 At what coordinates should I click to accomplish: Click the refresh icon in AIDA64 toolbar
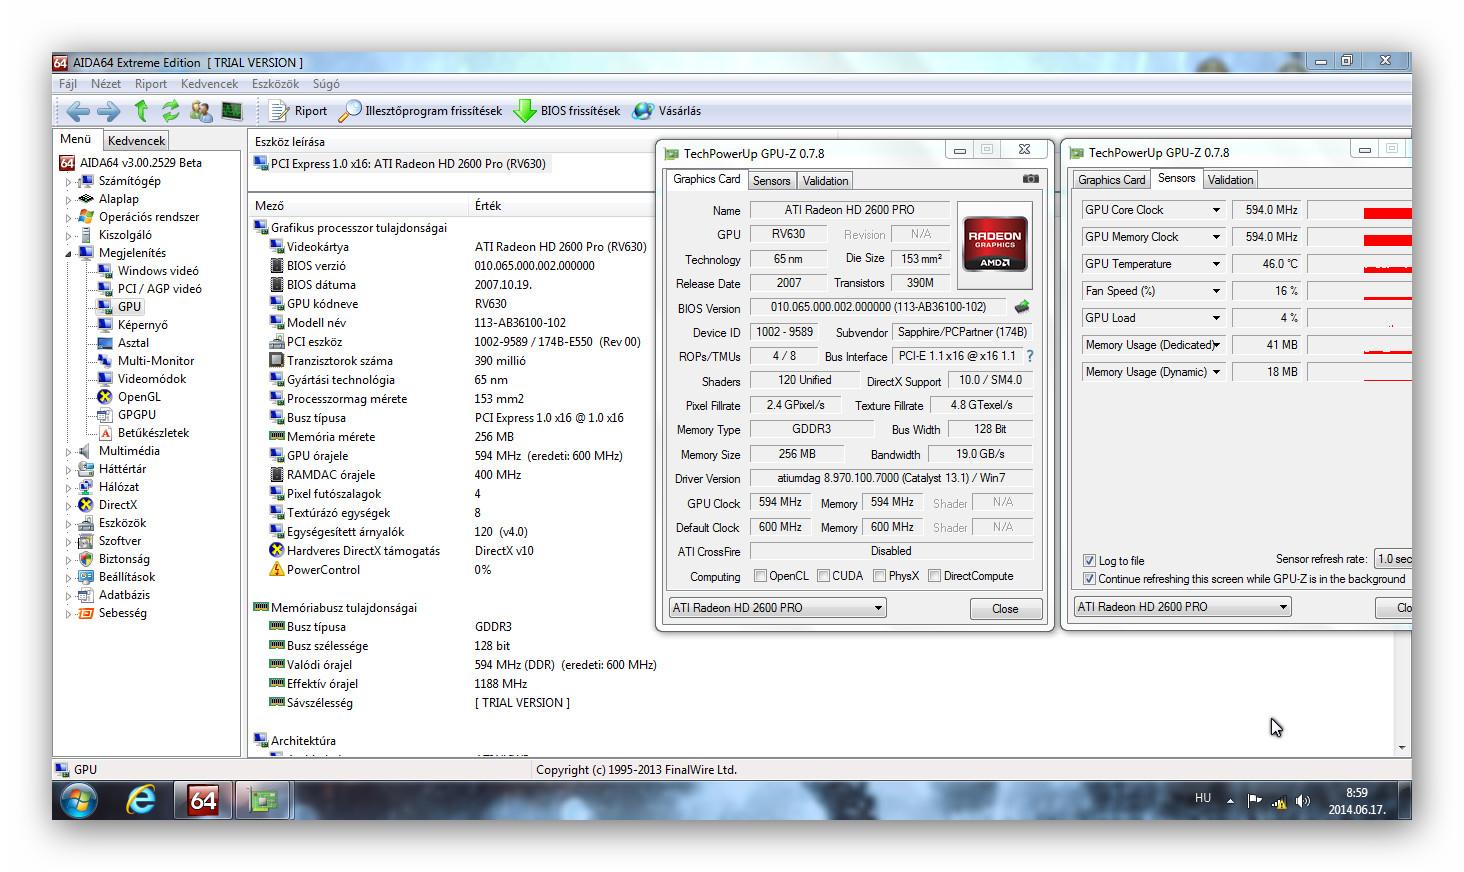171,111
